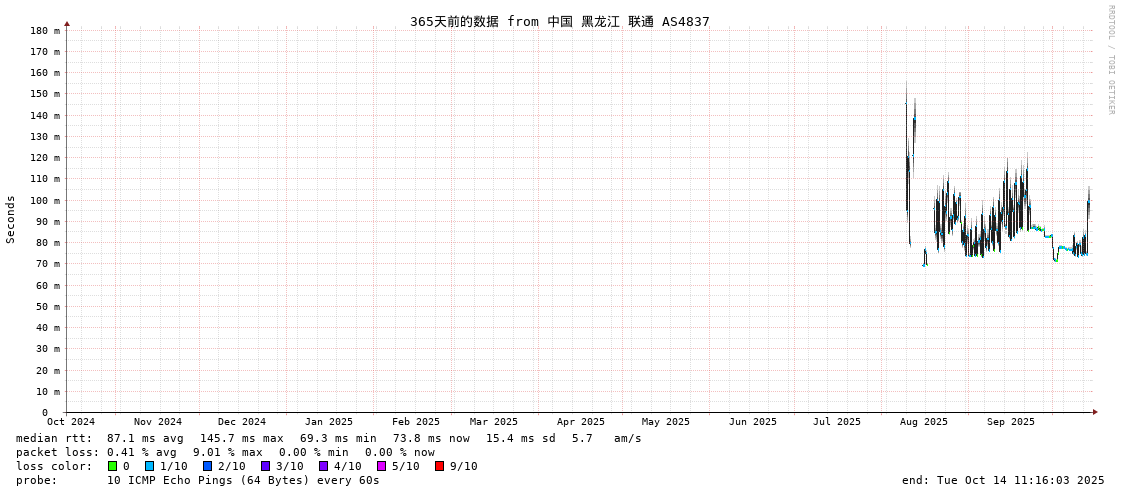The image size is (1121, 494).
Task: Click the light blue 1/10 loss swatch
Action: pos(149,466)
